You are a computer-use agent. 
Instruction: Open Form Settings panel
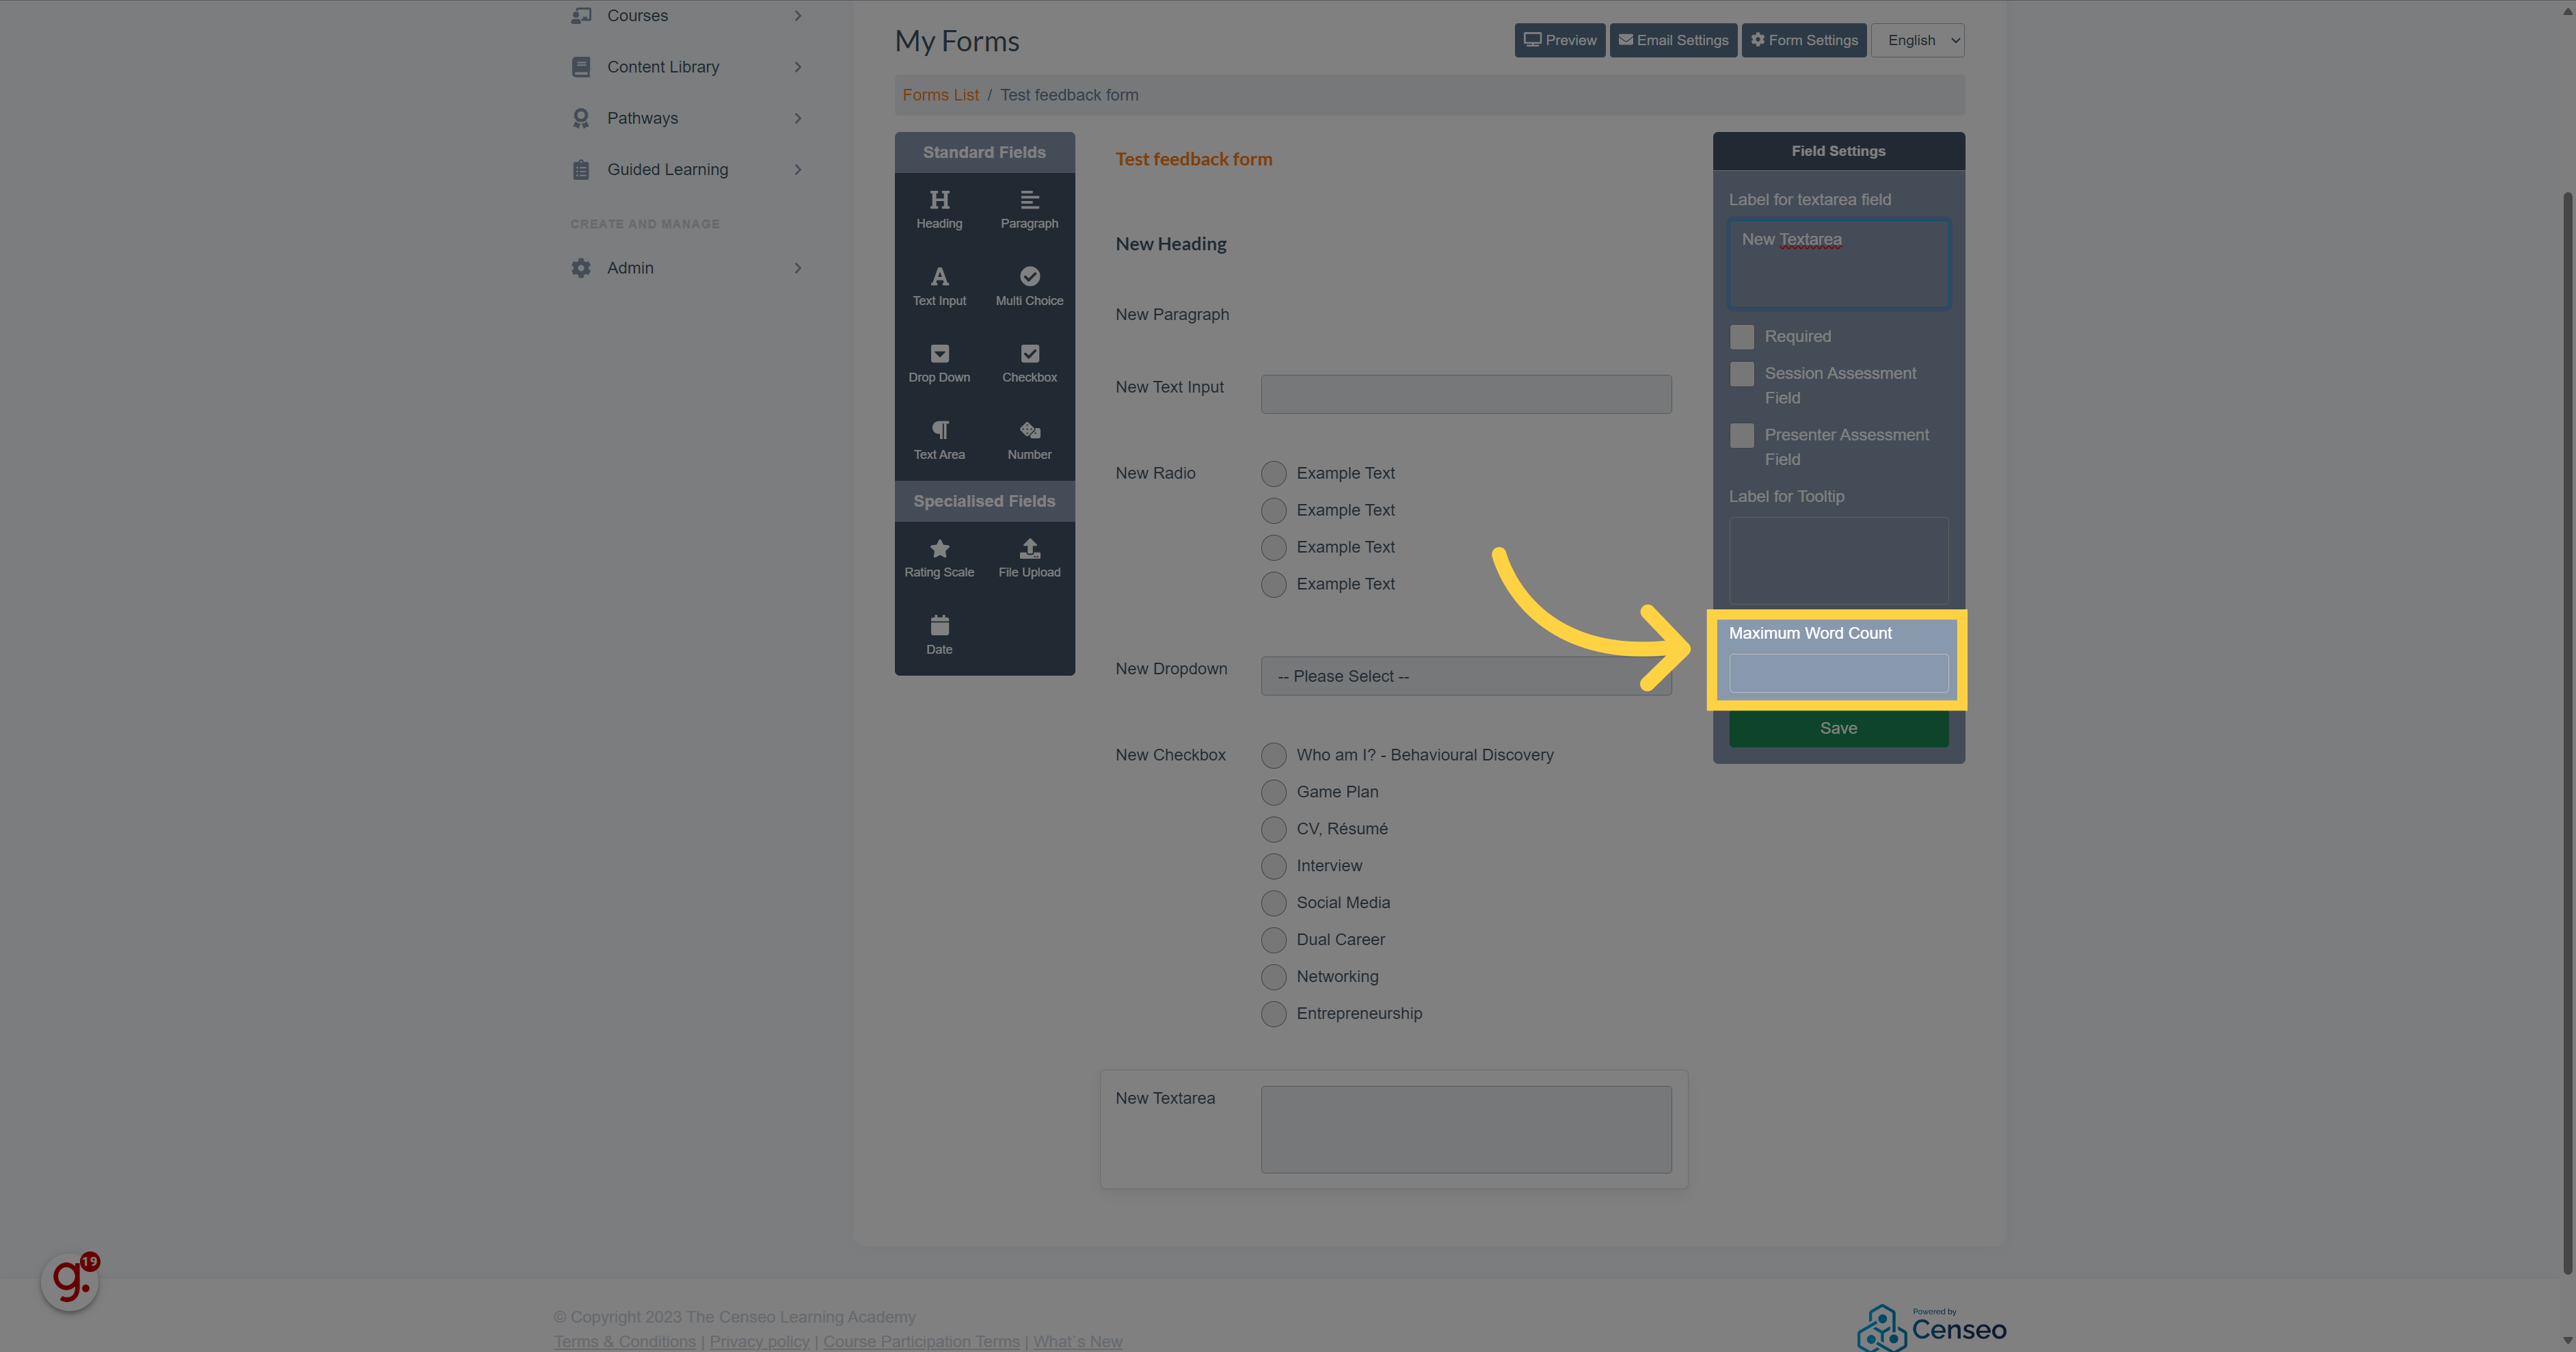1804,39
